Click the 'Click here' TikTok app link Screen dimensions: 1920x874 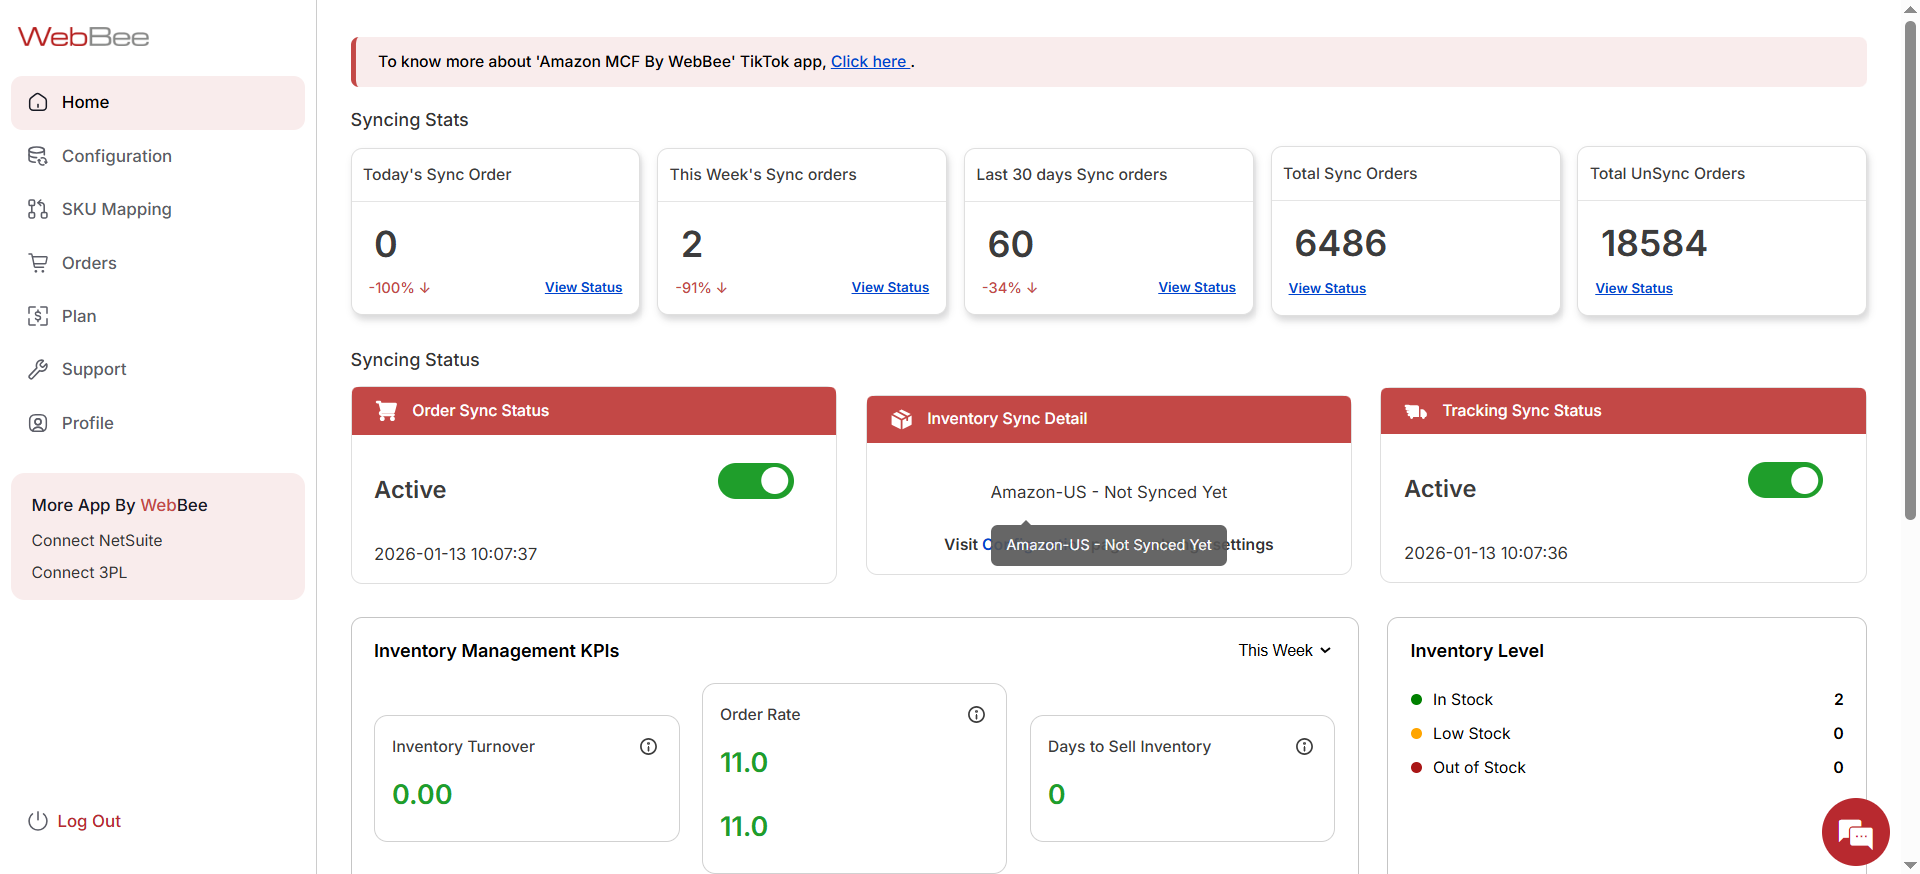pyautogui.click(x=869, y=62)
